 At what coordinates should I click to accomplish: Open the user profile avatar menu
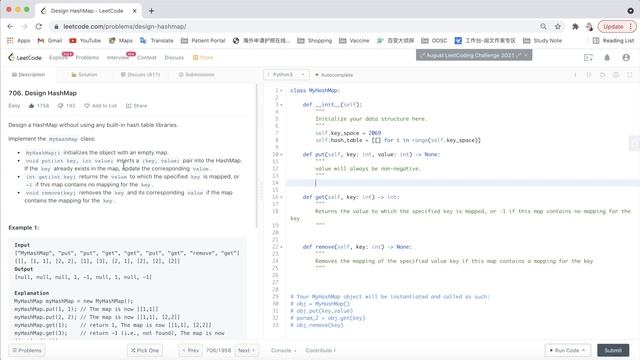(x=626, y=58)
